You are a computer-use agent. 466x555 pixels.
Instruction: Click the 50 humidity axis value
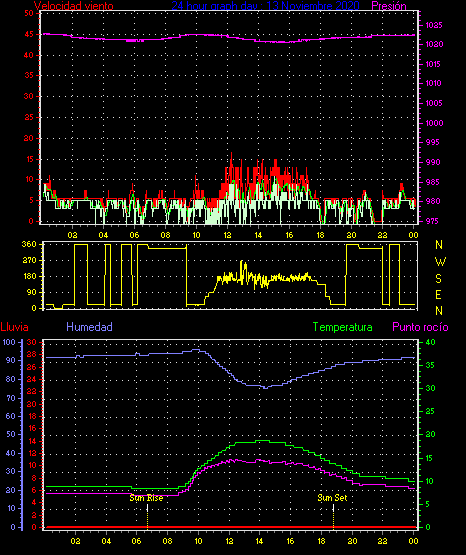pyautogui.click(x=11, y=434)
